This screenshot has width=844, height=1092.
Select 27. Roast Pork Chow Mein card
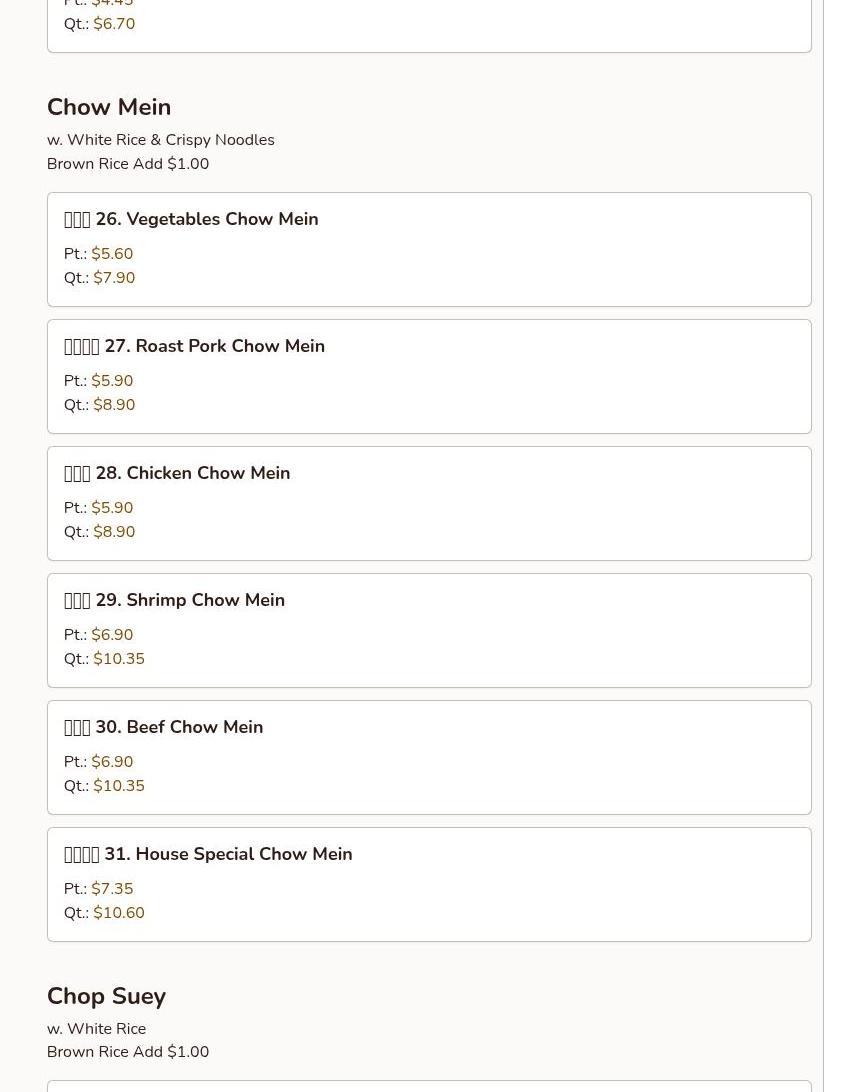click(429, 377)
